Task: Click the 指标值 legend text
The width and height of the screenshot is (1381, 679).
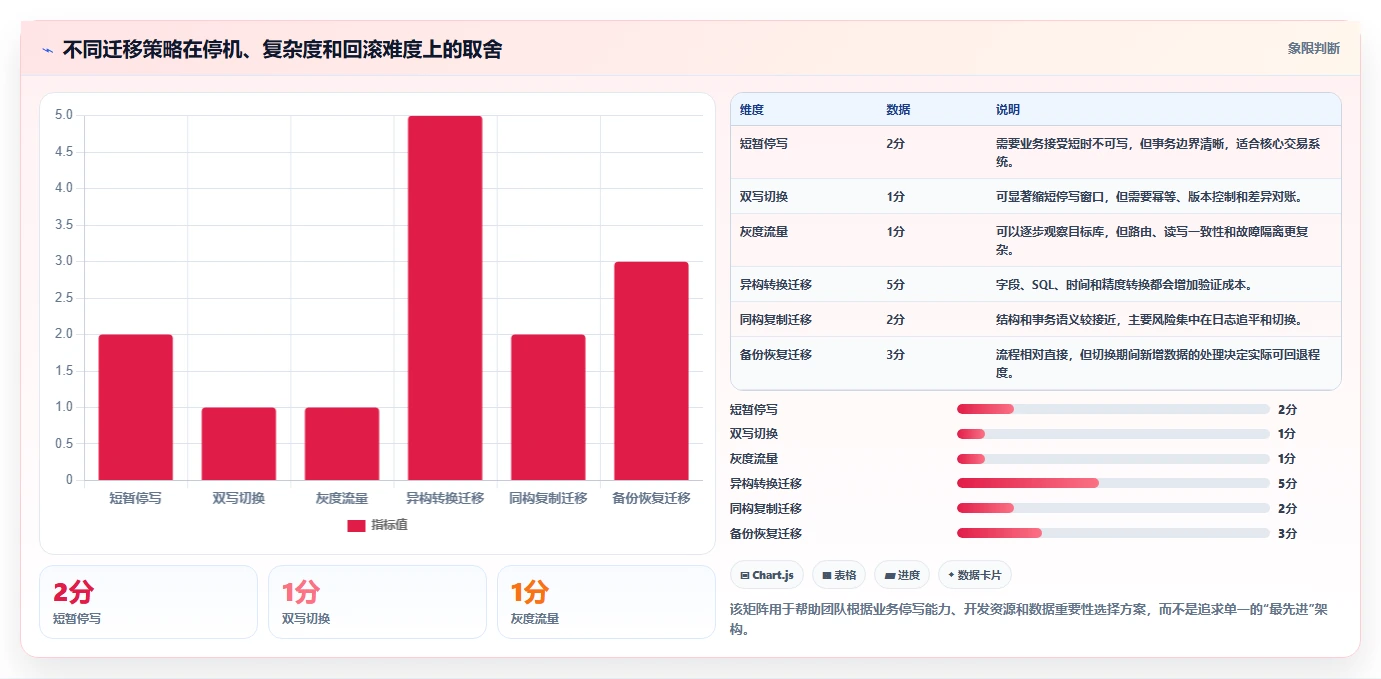Action: tap(389, 525)
